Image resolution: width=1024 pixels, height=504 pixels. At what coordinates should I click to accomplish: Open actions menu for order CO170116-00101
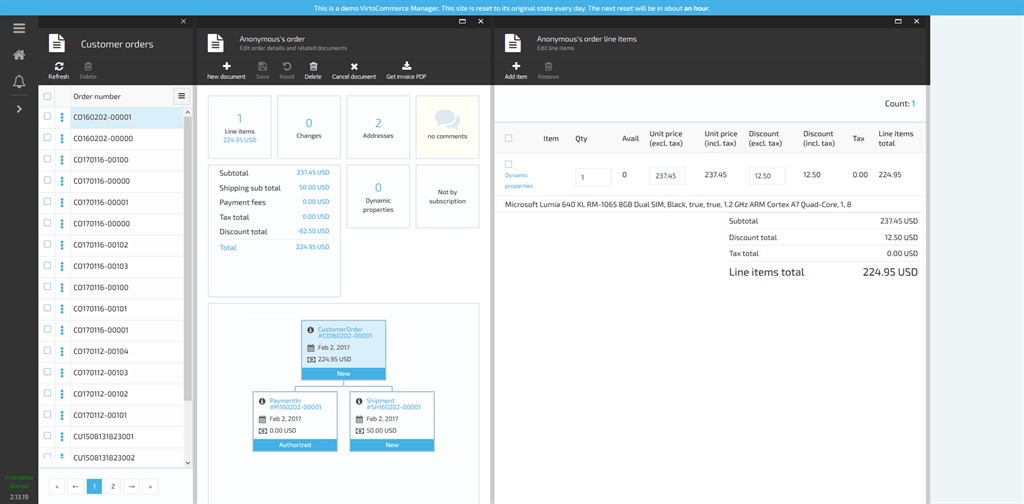point(62,309)
